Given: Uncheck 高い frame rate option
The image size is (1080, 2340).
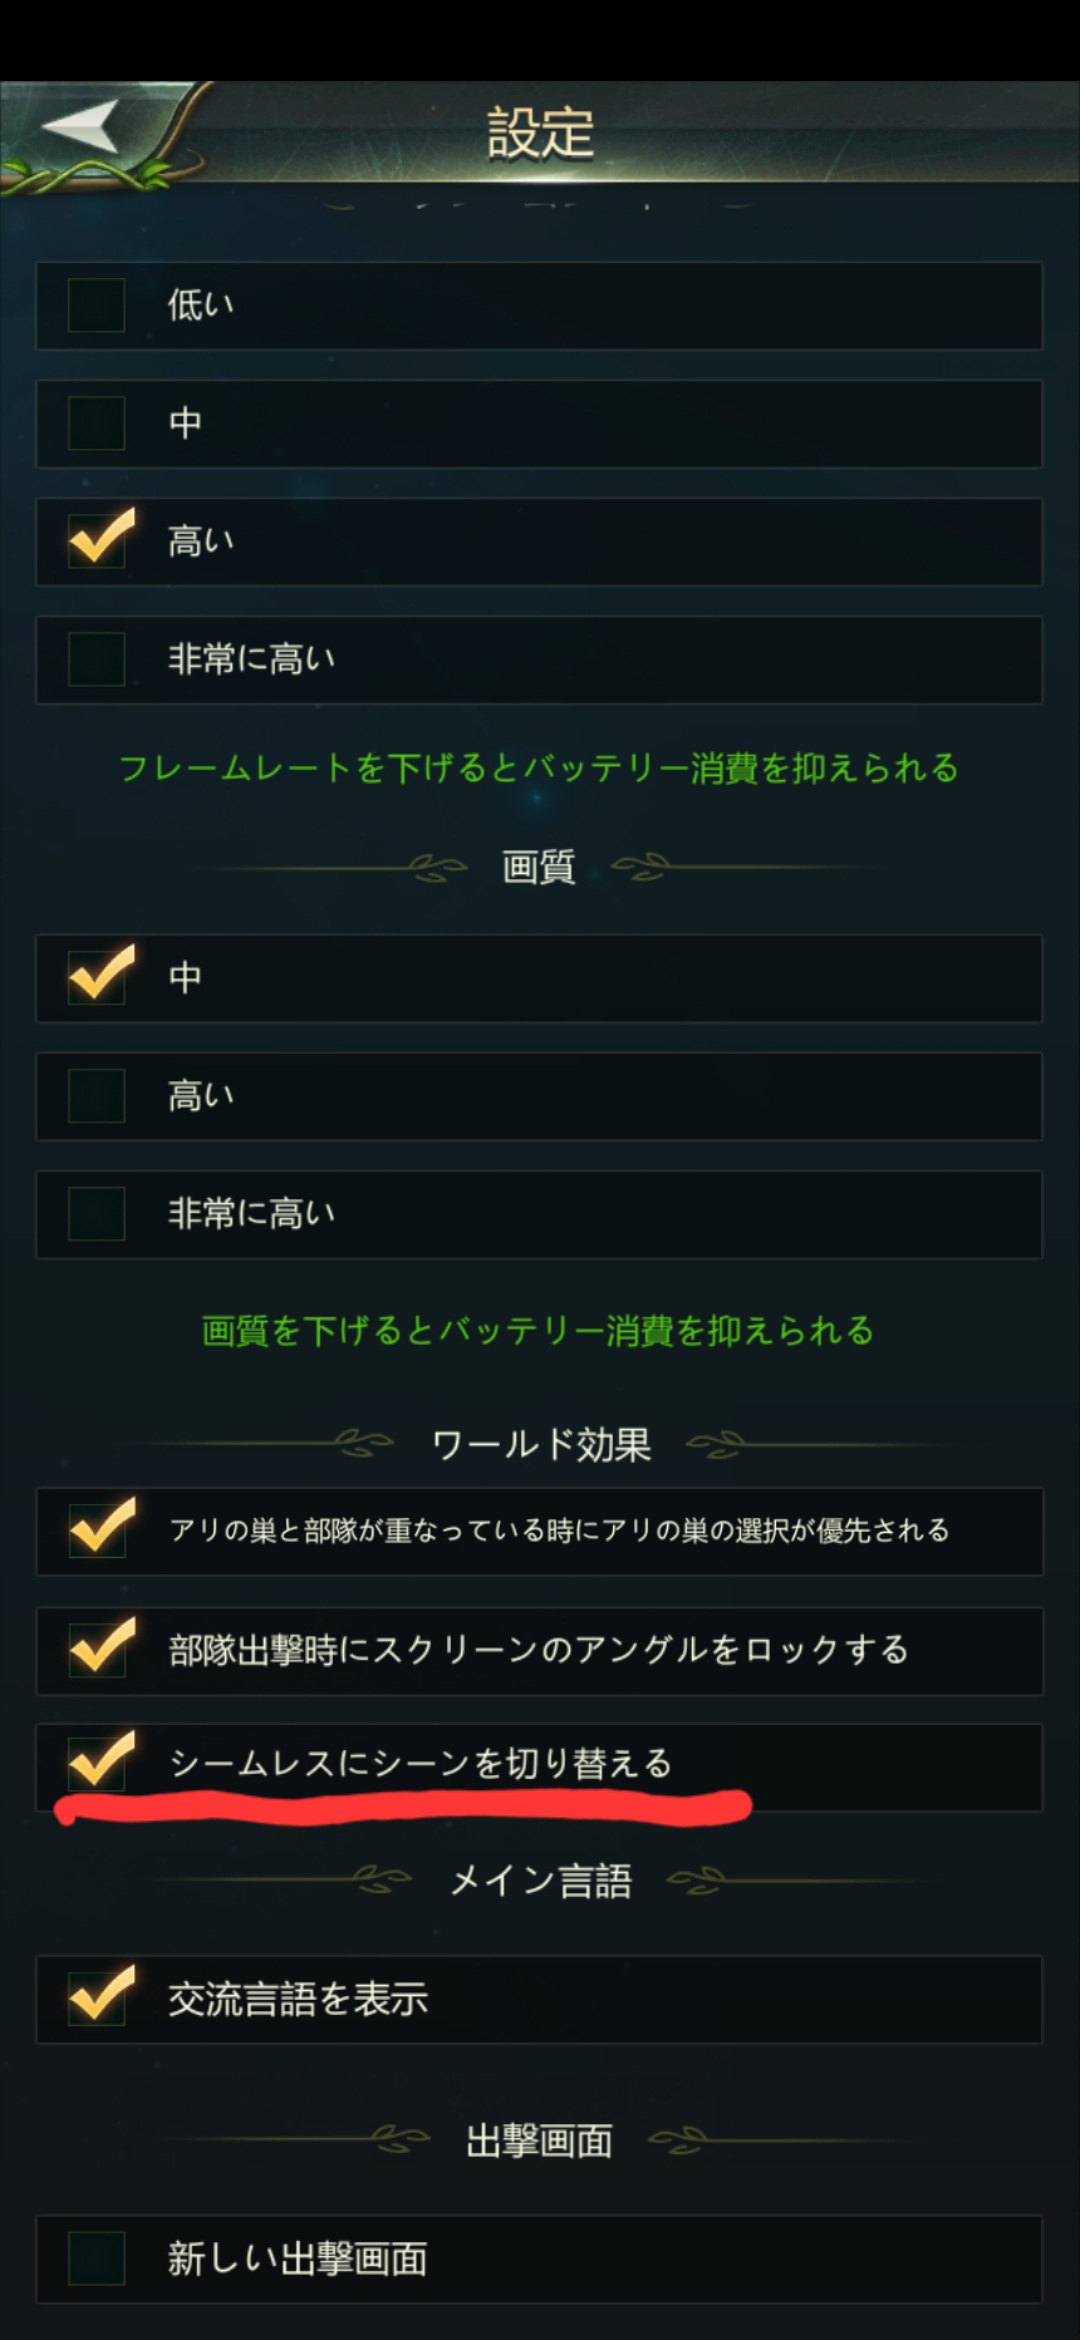Looking at the screenshot, I should (x=96, y=541).
